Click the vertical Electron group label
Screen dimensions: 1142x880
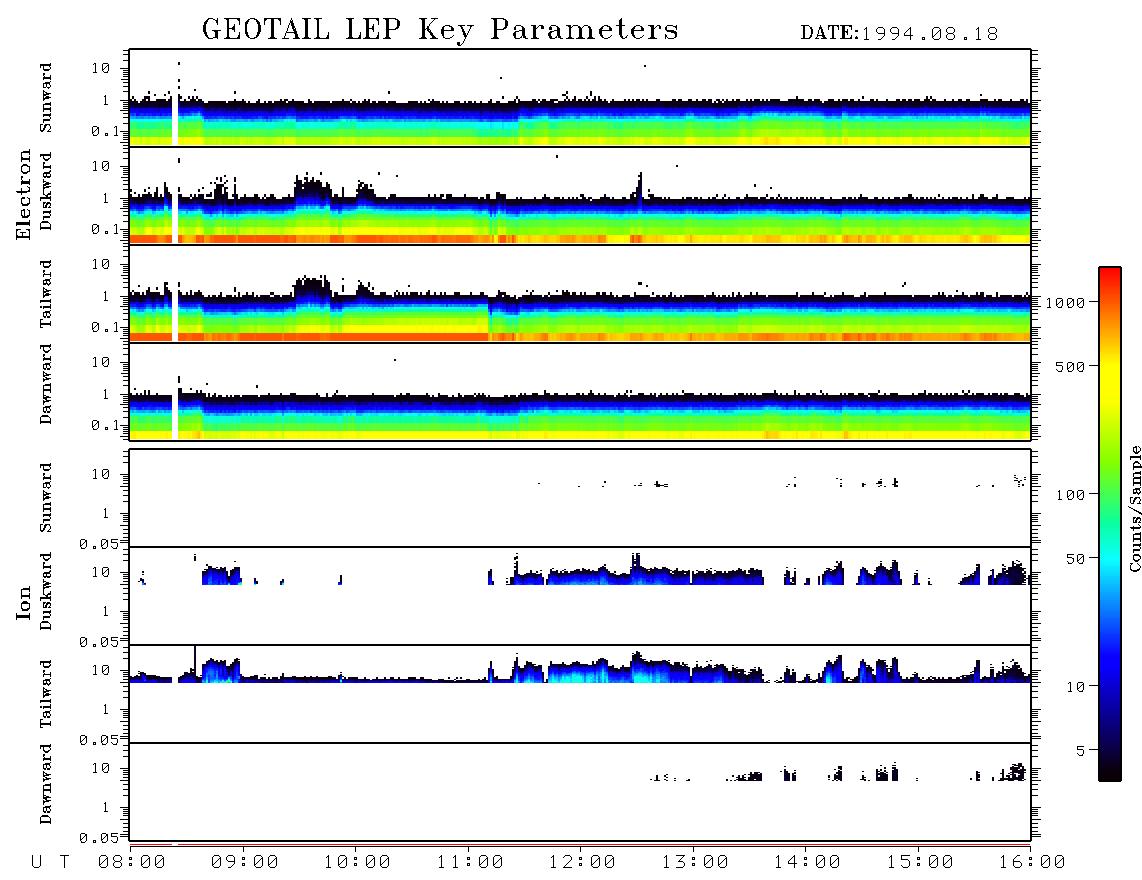pyautogui.click(x=23, y=193)
